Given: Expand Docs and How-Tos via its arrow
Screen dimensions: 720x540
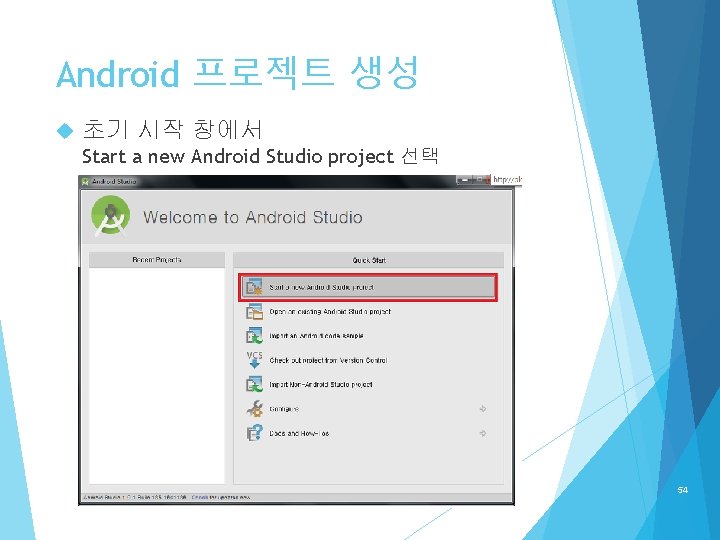Looking at the screenshot, I should 483,433.
